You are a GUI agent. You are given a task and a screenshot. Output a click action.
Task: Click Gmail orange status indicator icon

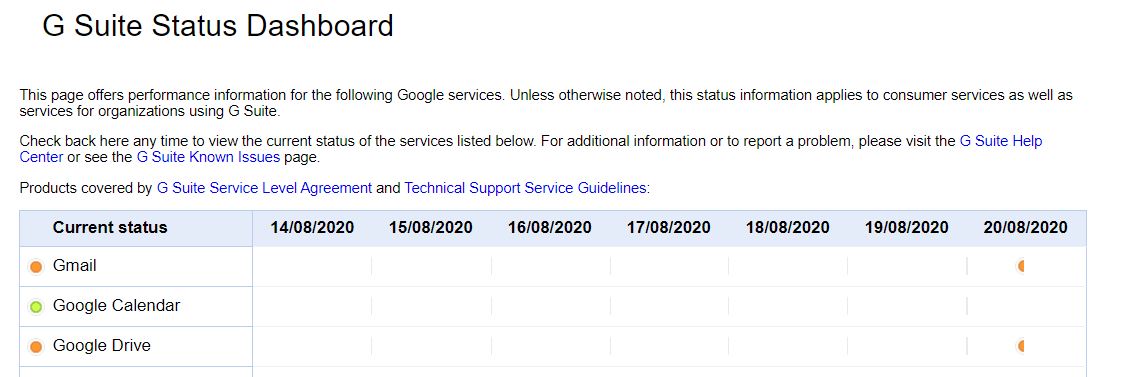click(36, 267)
